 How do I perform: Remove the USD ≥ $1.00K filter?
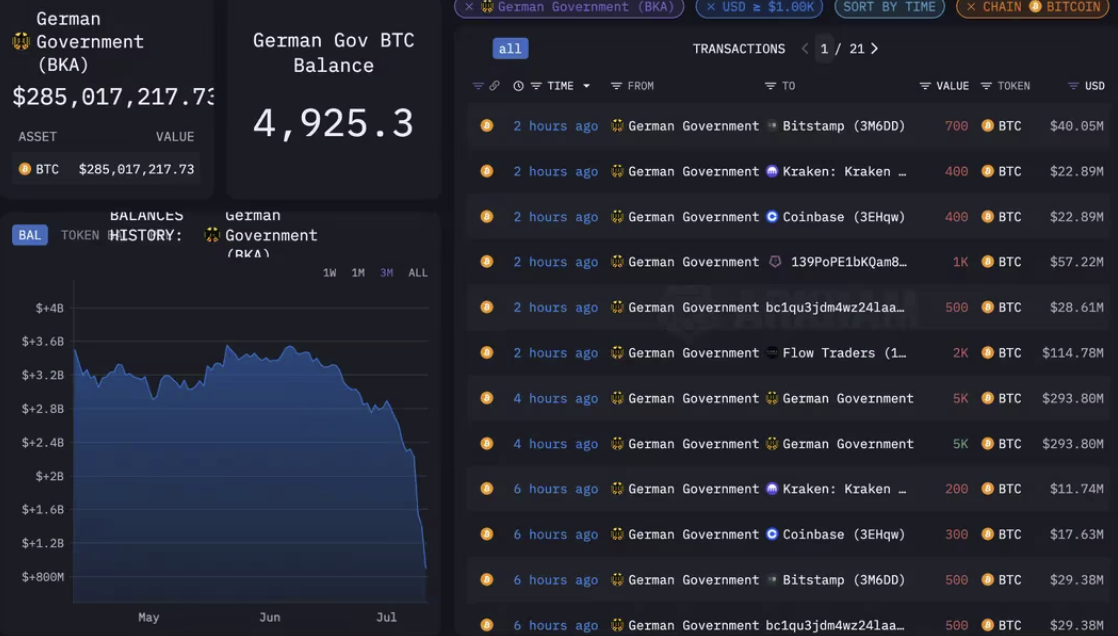point(710,6)
